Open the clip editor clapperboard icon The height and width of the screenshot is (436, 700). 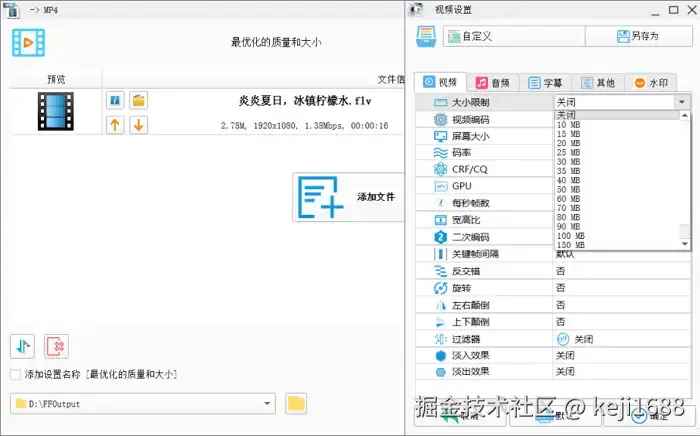point(138,100)
